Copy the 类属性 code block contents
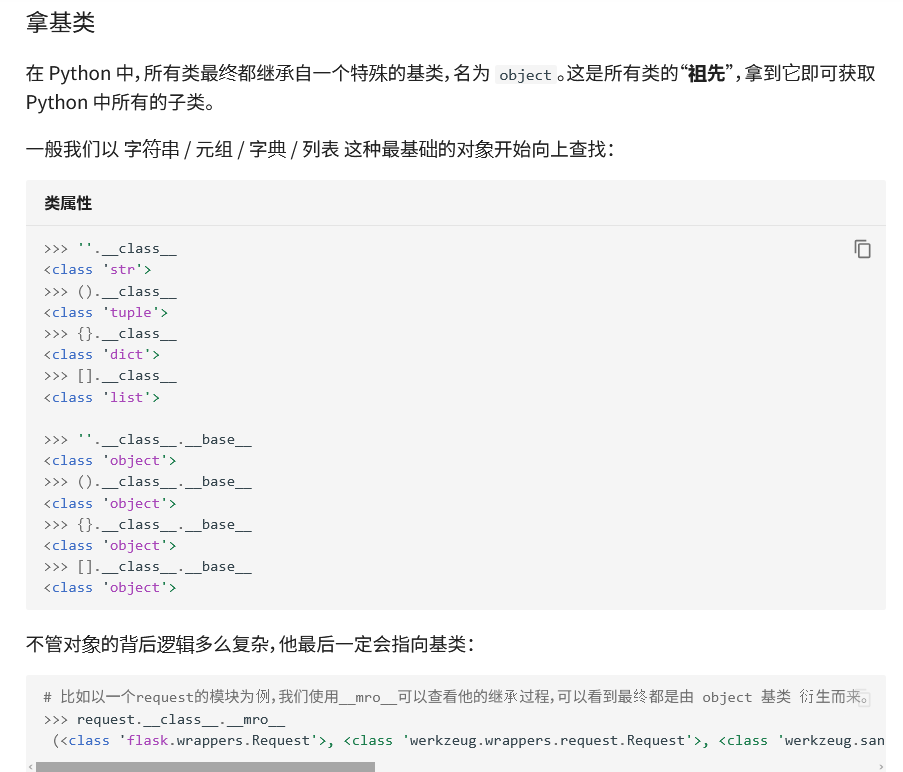 pyautogui.click(x=862, y=249)
